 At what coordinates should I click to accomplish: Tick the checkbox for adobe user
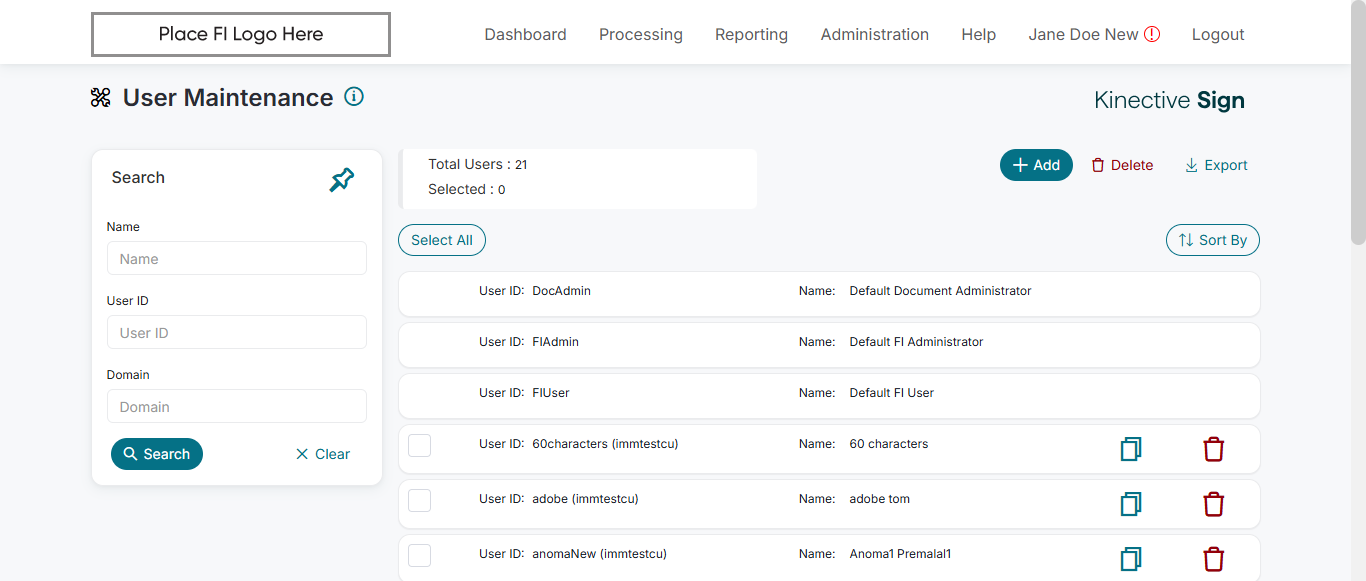tap(420, 500)
